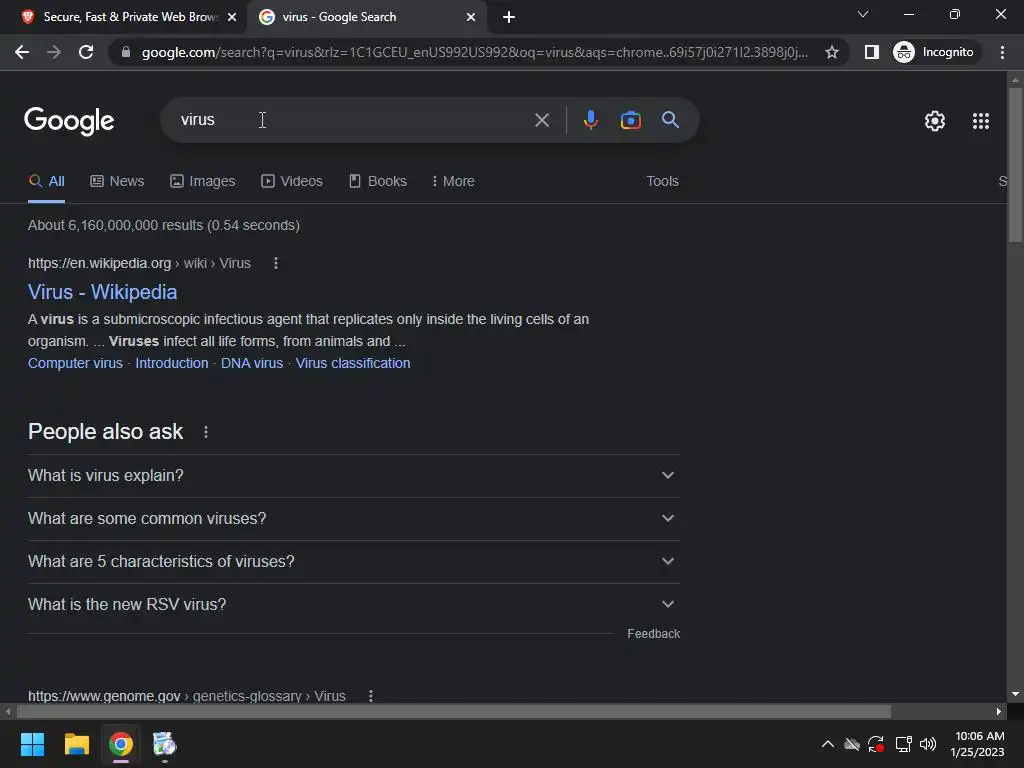Go forward to the next page
This screenshot has height=768, width=1024.
[x=54, y=52]
